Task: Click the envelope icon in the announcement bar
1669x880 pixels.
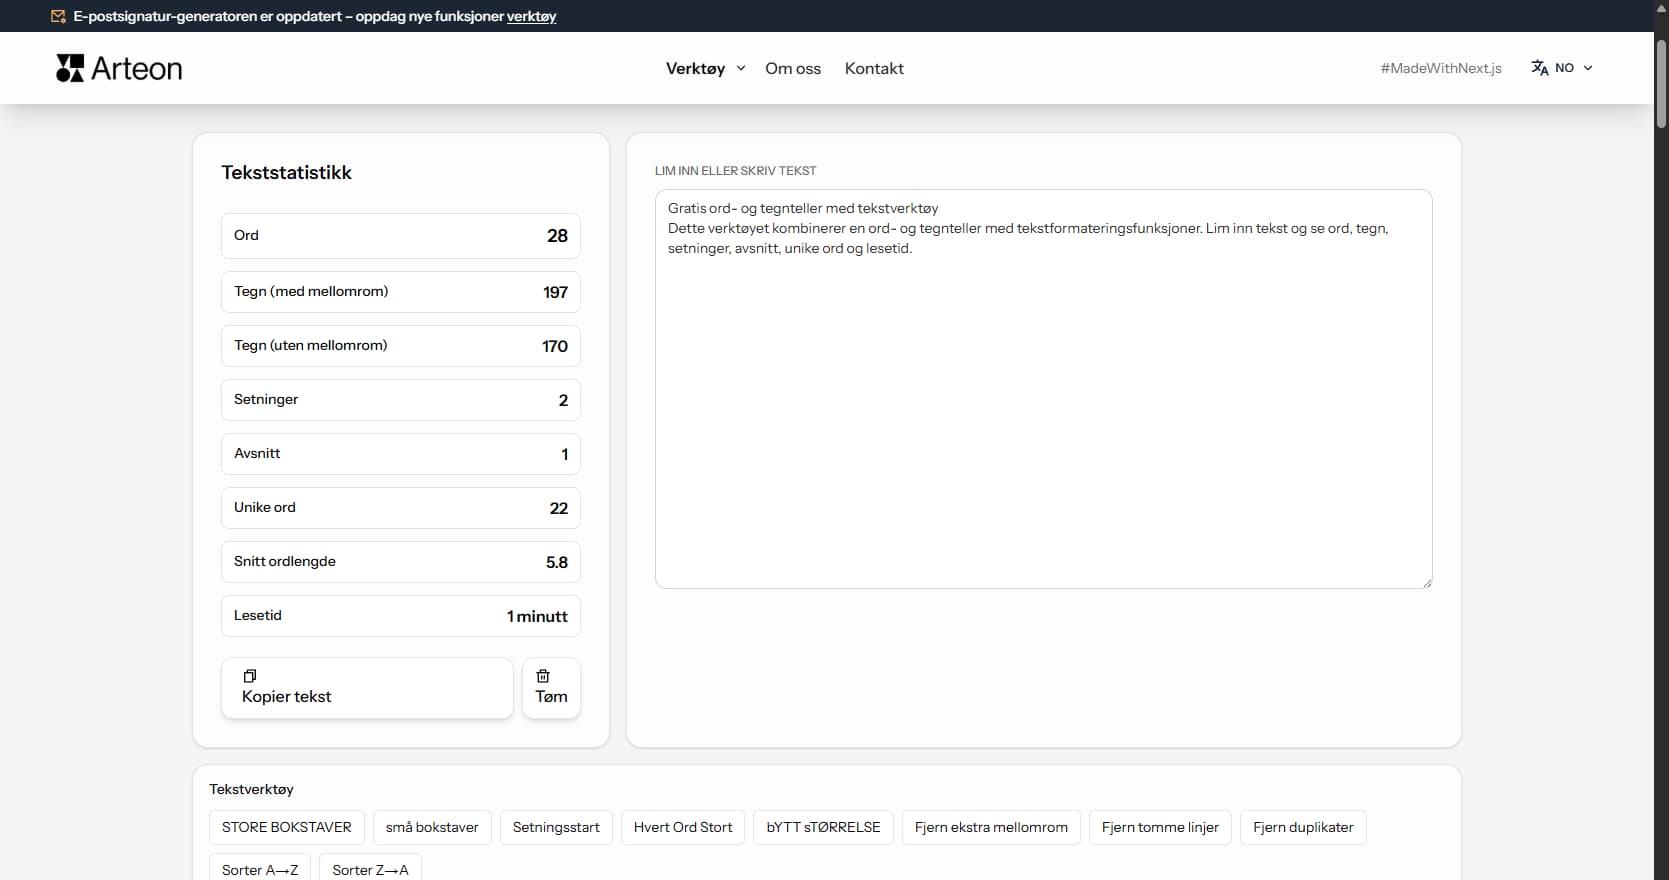Action: coord(59,16)
